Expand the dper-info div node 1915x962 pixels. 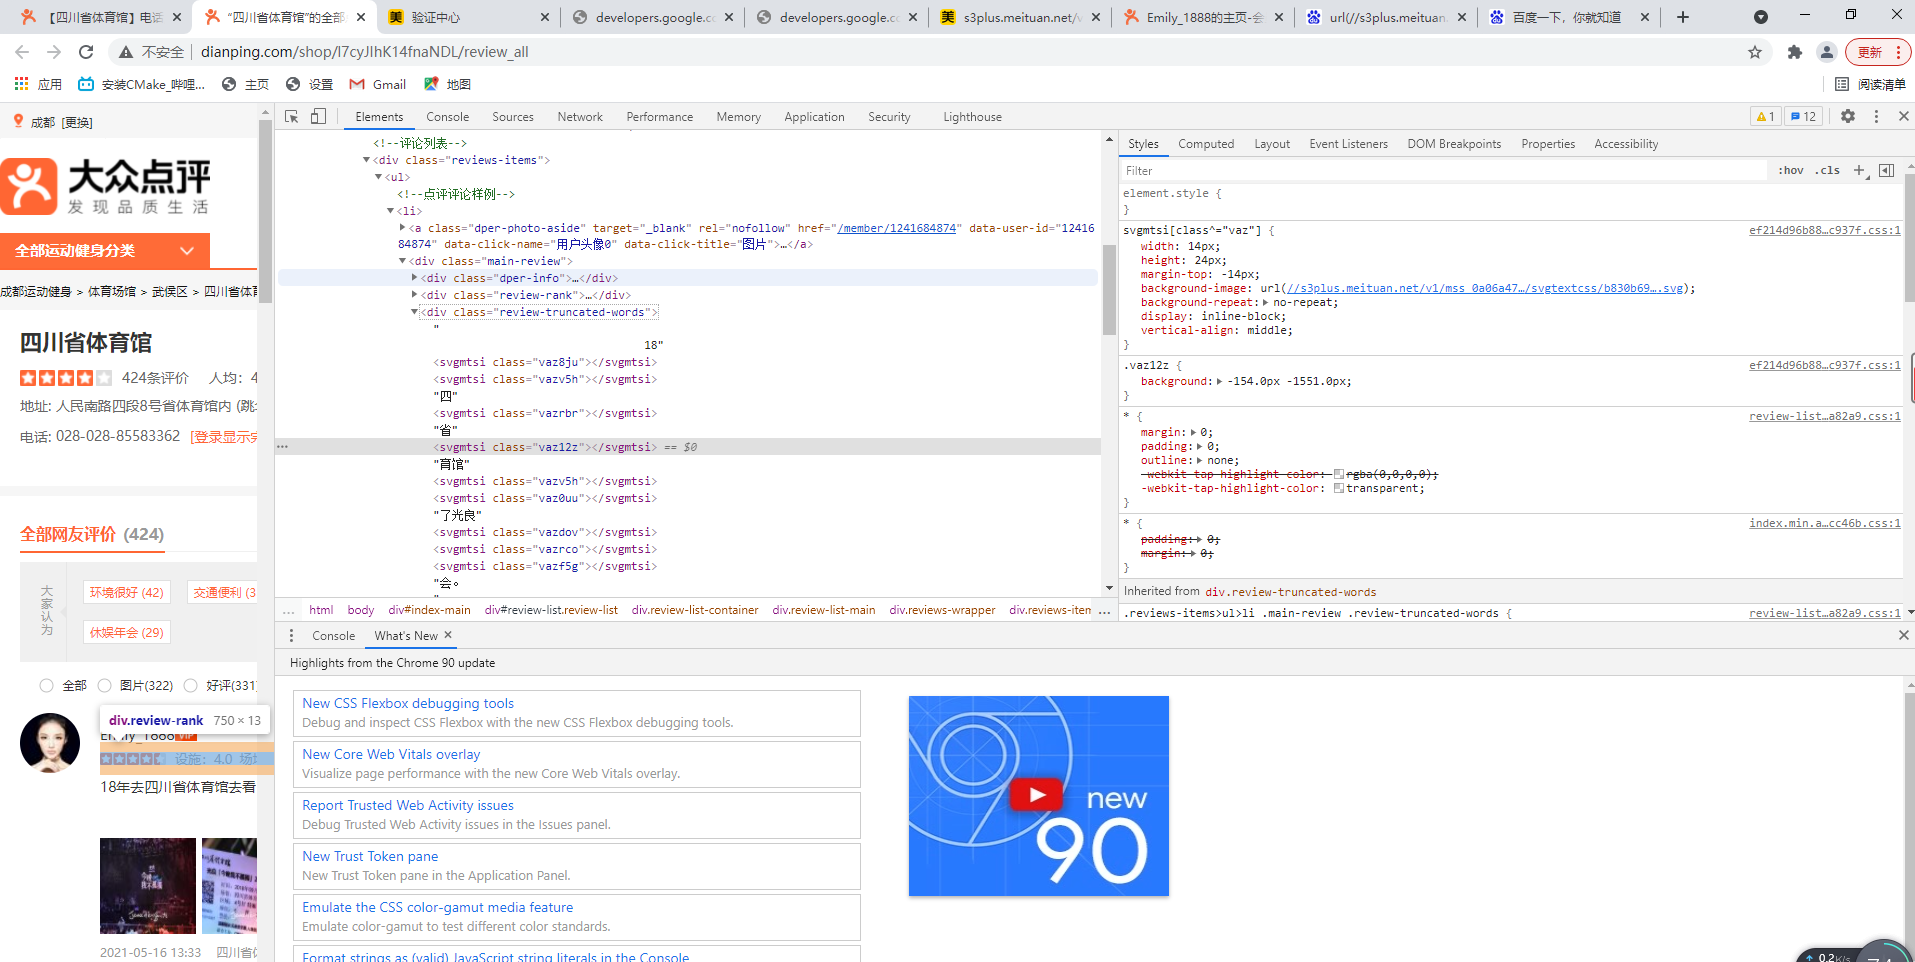pos(414,278)
